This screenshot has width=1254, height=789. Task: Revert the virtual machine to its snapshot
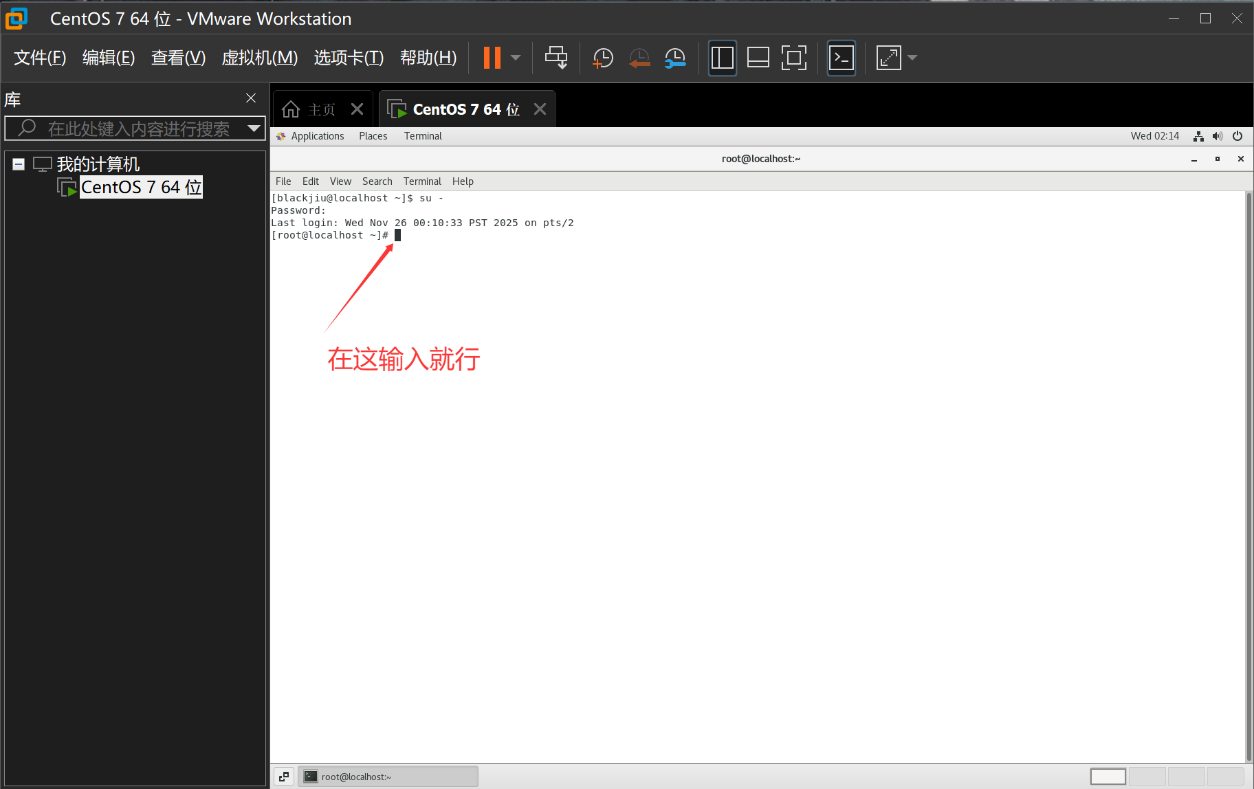pyautogui.click(x=639, y=57)
